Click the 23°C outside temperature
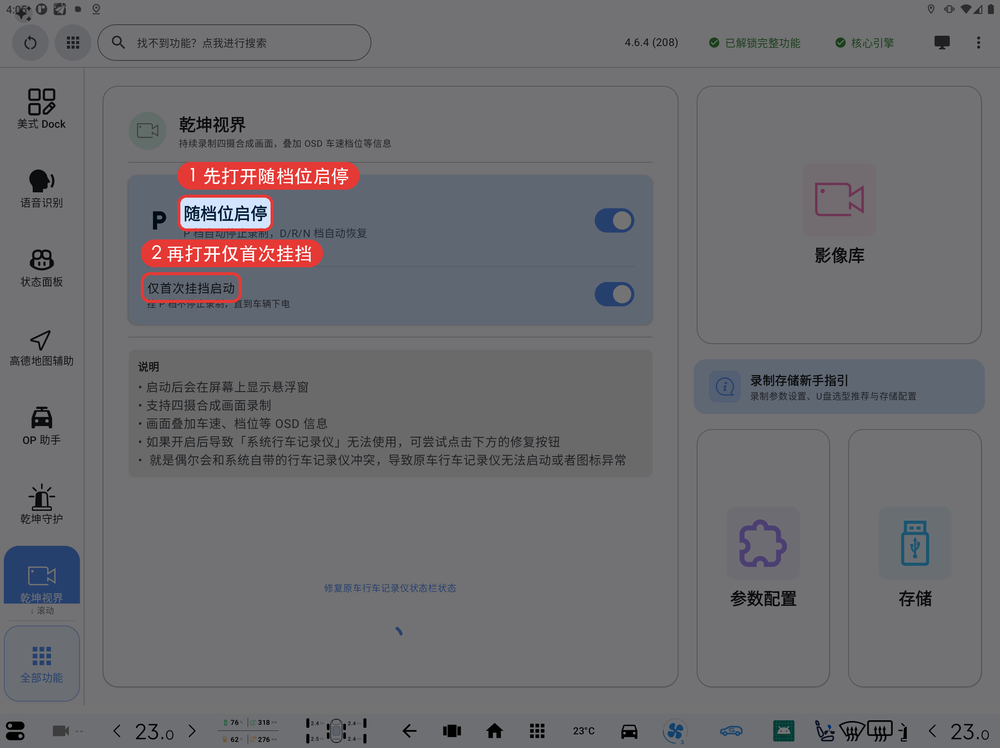1000x748 pixels. click(x=584, y=731)
